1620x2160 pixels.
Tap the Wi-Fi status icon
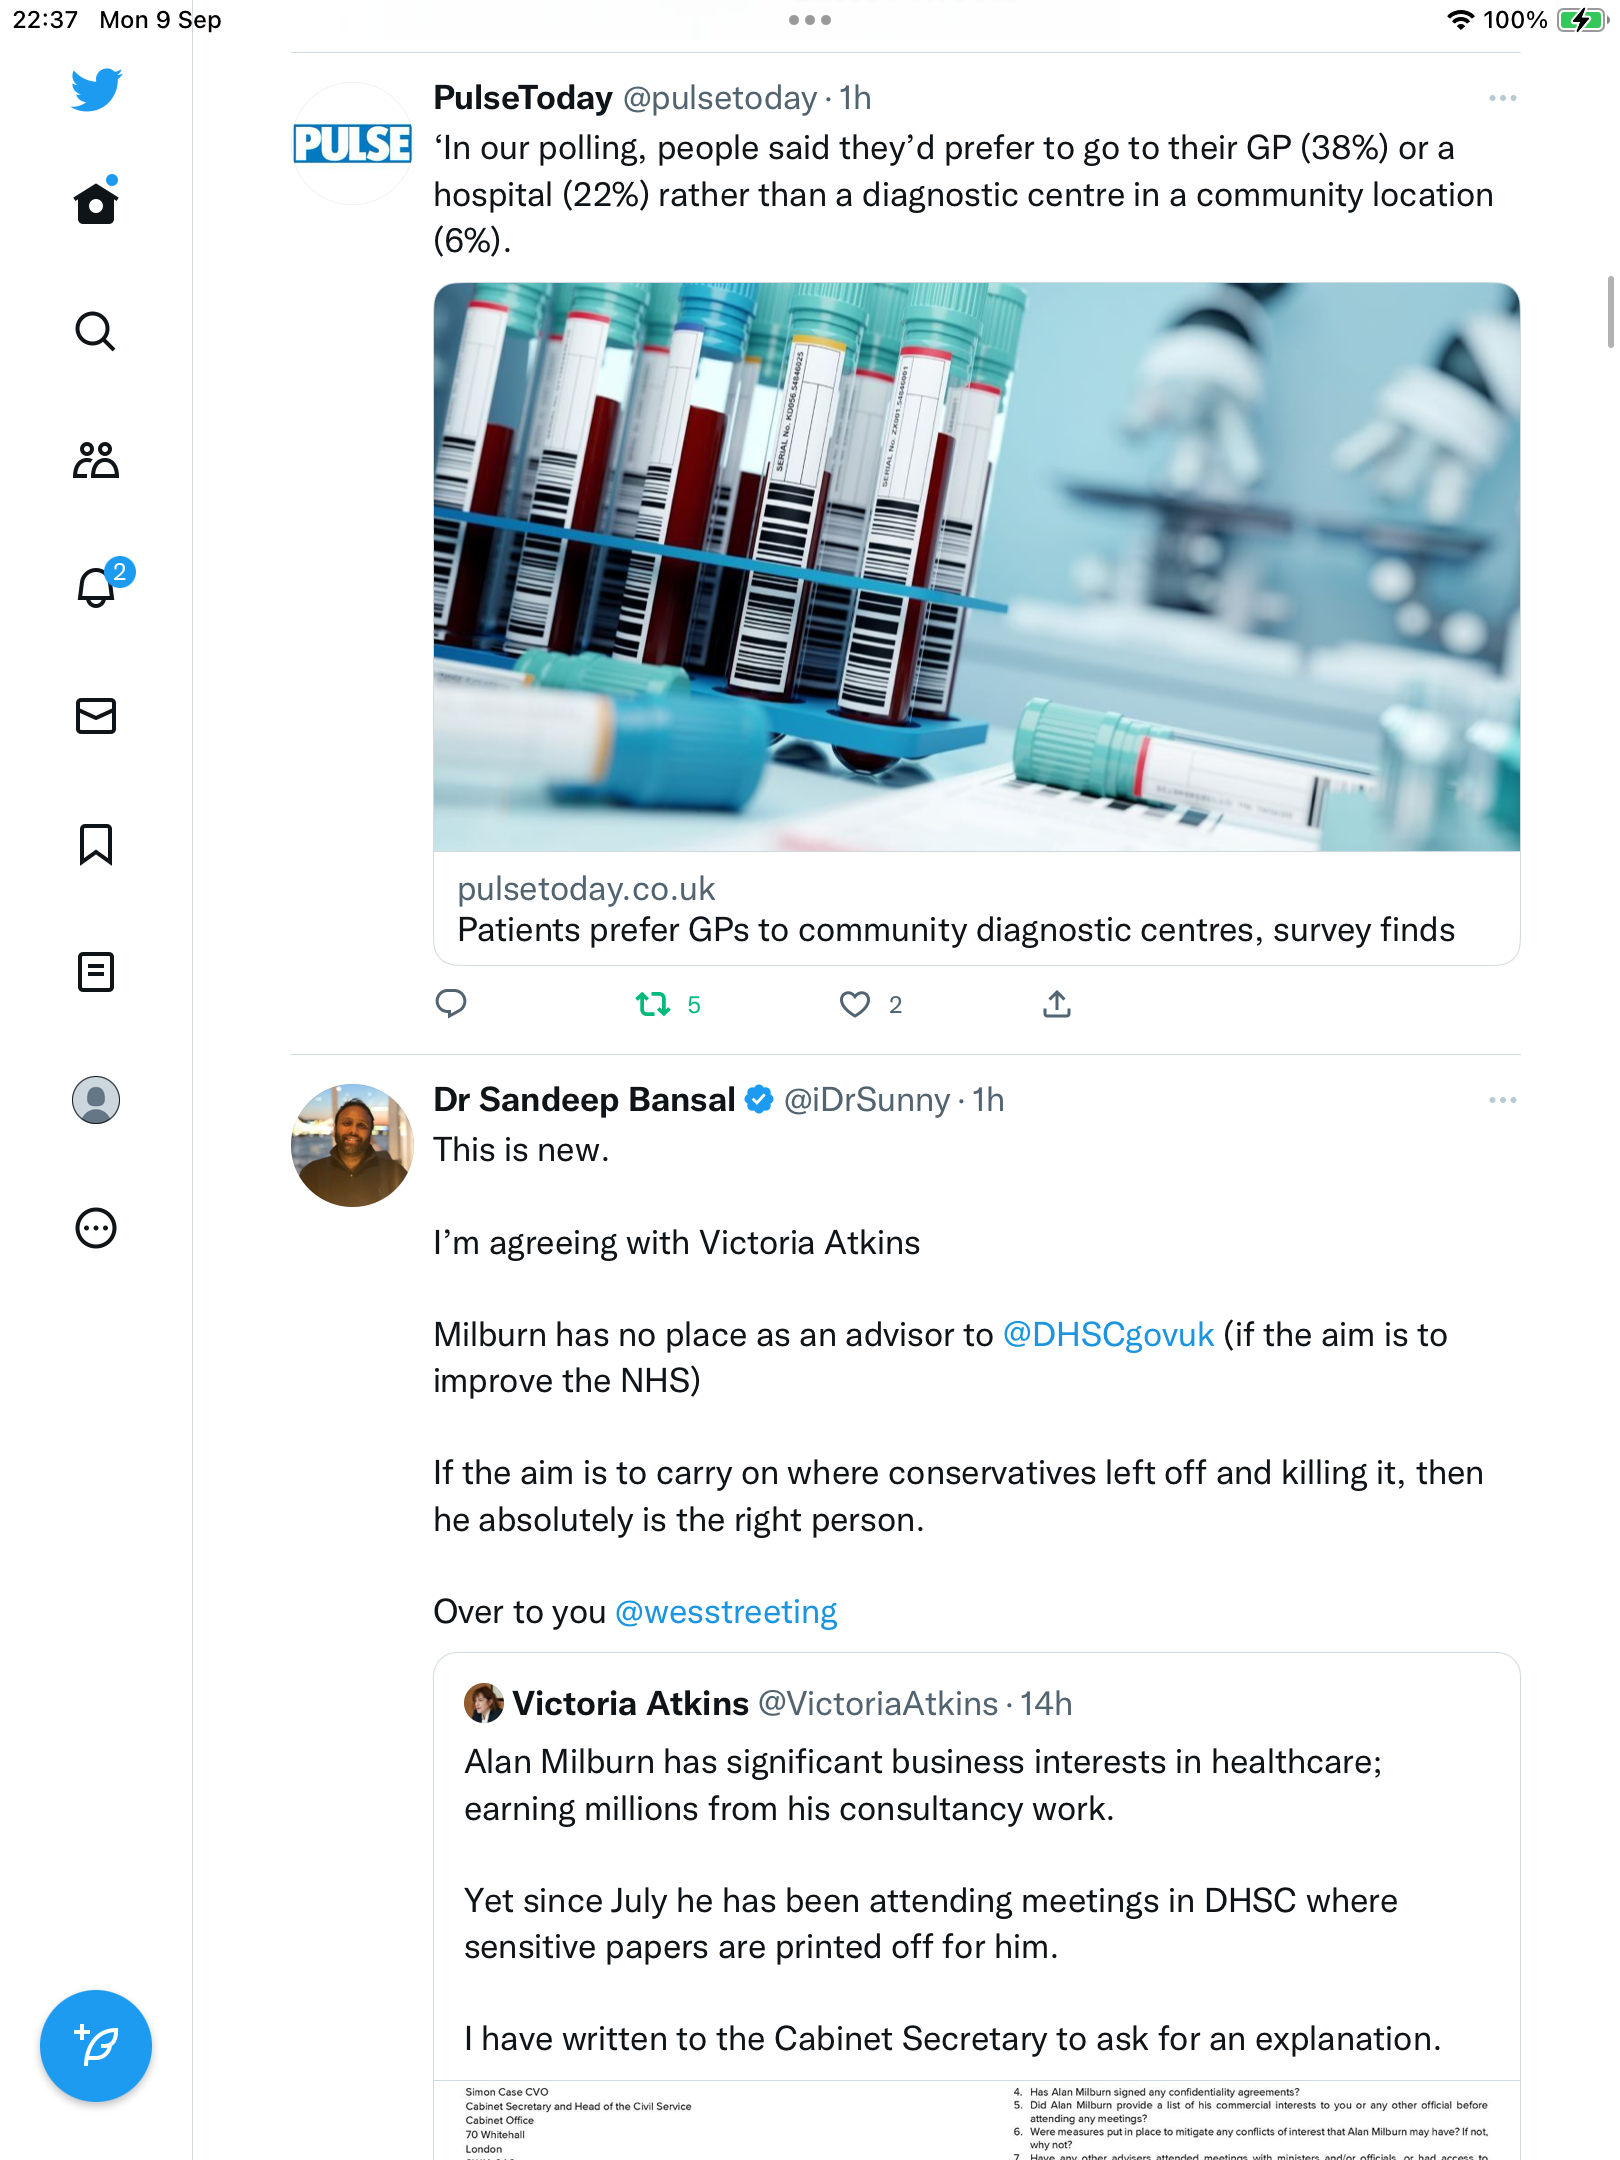point(1460,20)
